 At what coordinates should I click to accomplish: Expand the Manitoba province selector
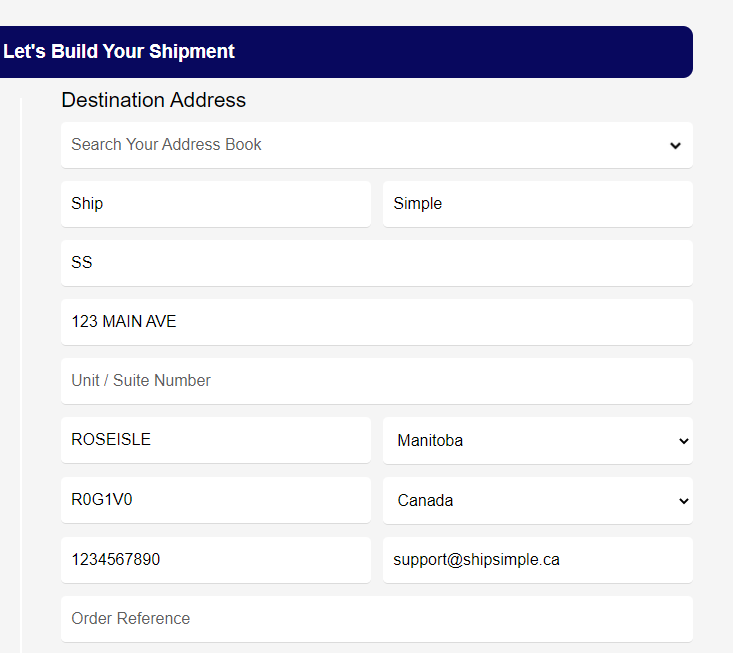tap(538, 440)
